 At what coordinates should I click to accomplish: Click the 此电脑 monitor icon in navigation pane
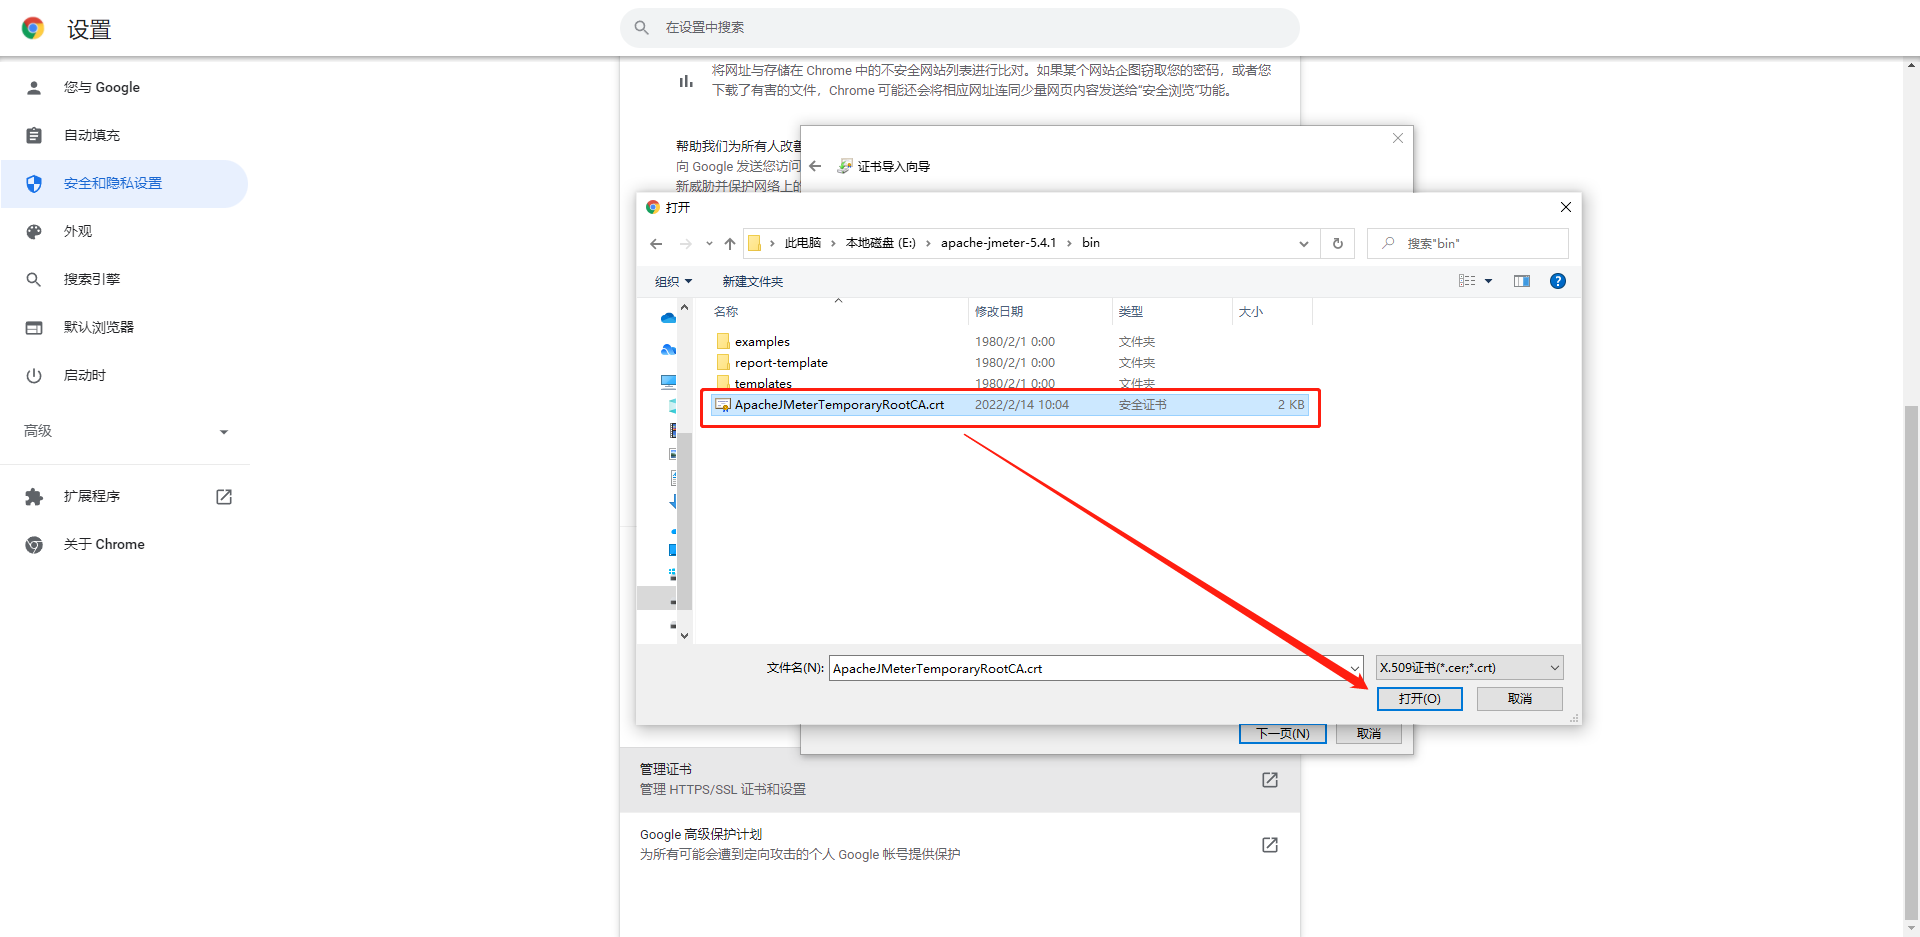pos(668,382)
